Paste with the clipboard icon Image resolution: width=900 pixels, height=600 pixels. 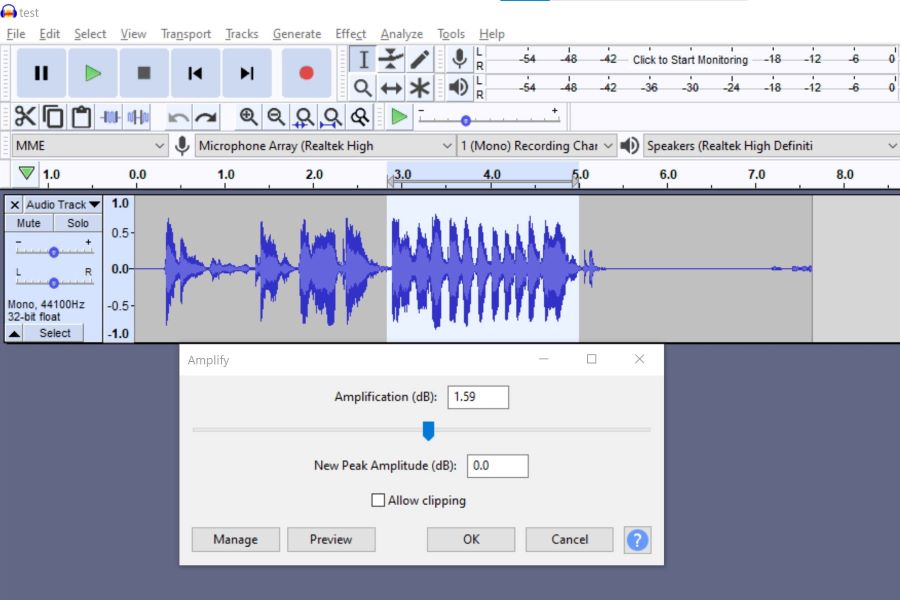81,117
